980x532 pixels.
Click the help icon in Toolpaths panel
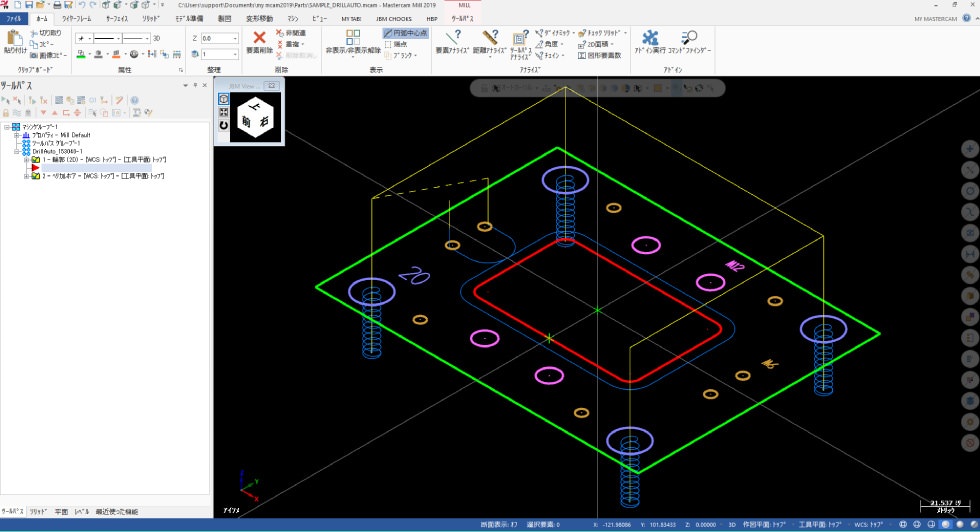point(133,100)
